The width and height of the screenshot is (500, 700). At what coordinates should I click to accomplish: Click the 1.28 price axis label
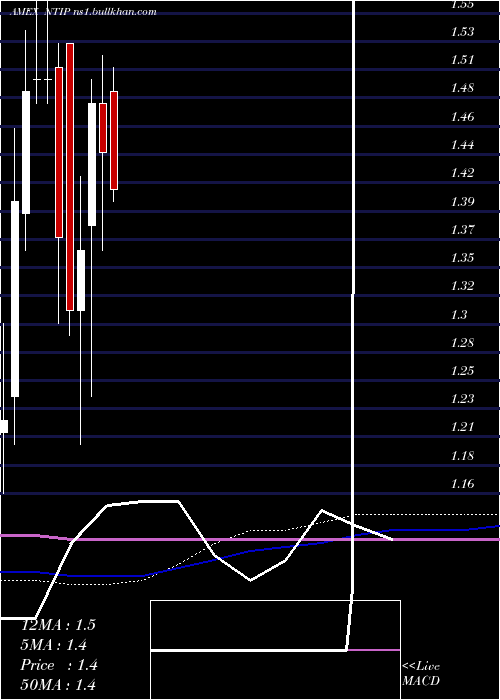click(462, 343)
